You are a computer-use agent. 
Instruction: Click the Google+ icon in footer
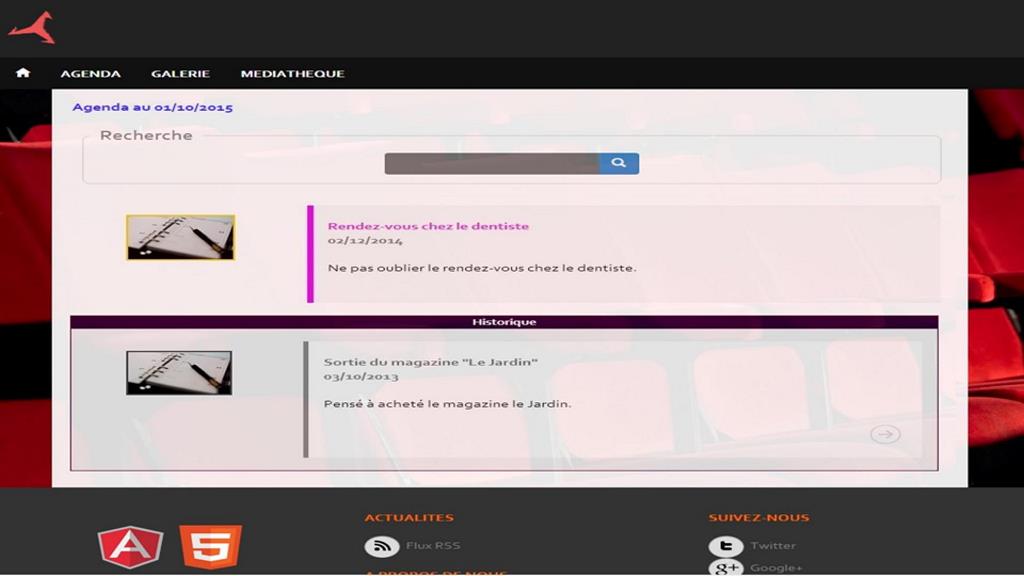pyautogui.click(x=726, y=568)
